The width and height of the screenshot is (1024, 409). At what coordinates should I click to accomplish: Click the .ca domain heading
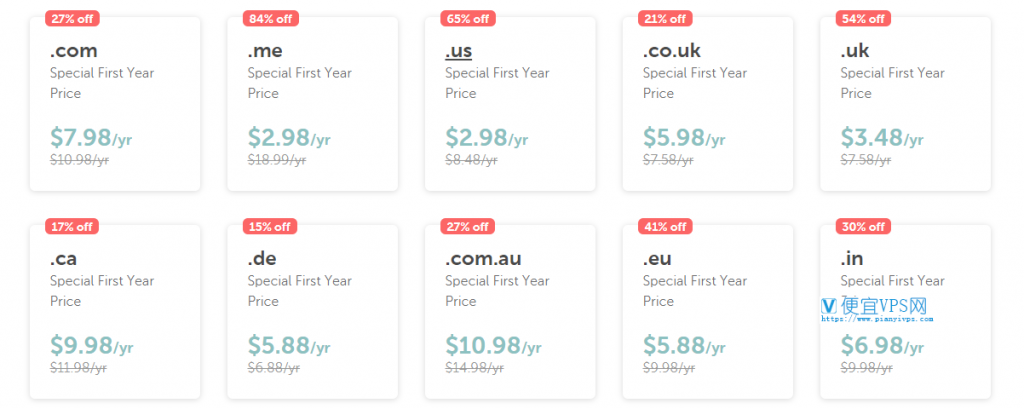click(x=63, y=259)
